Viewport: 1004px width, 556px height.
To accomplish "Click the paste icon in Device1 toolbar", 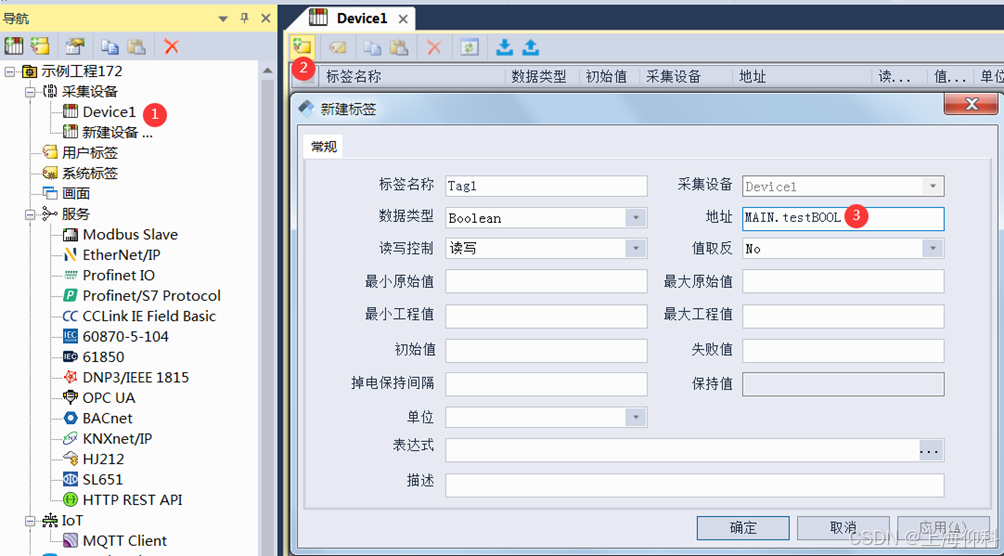I will point(399,47).
